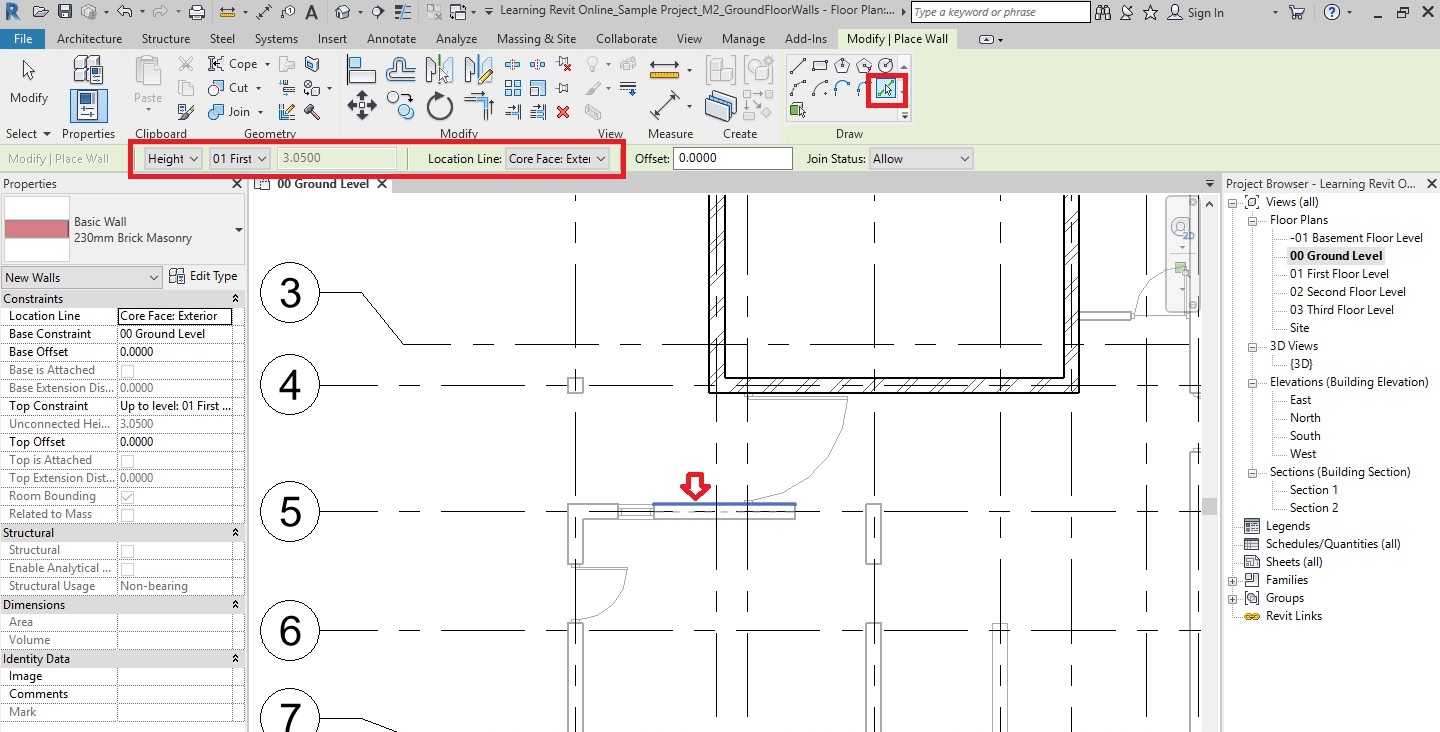The image size is (1440, 732).
Task: Toggle the Room Bounding checkbox
Action: click(127, 496)
